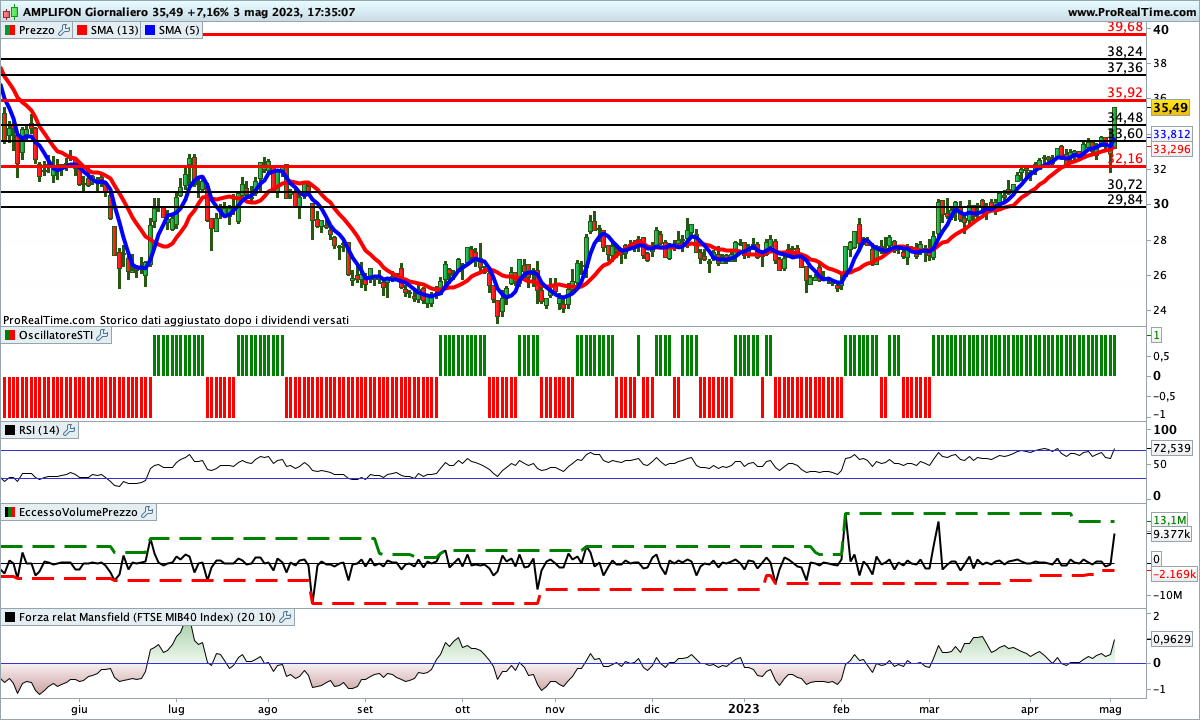
Task: Click the set month label
Action: [x=366, y=708]
